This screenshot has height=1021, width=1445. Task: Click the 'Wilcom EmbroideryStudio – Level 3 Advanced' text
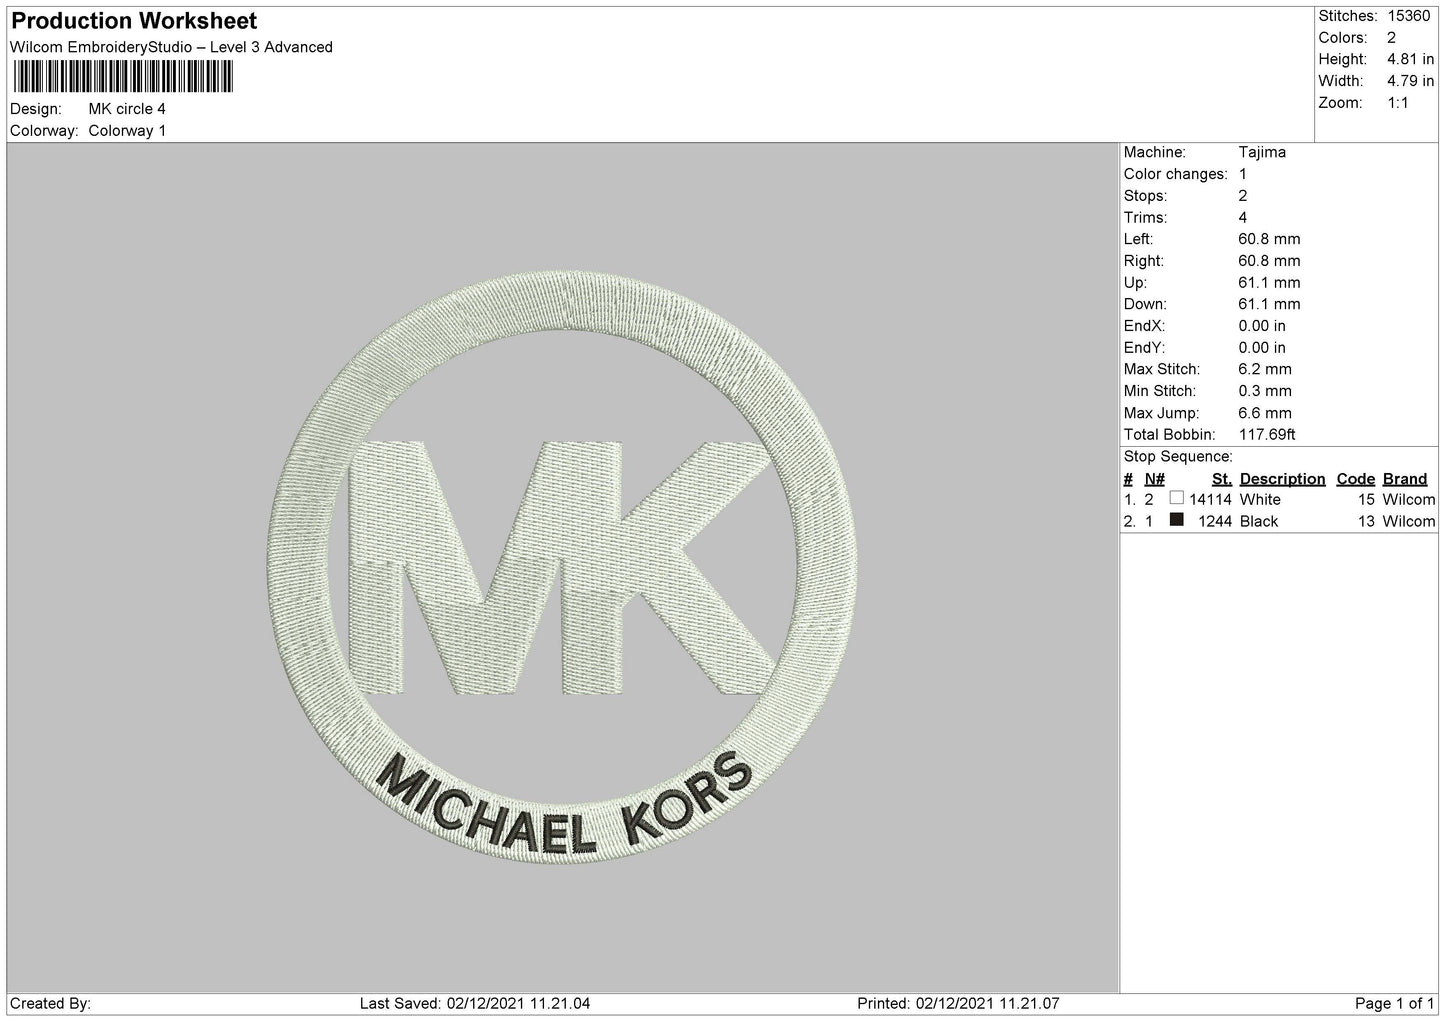pos(171,47)
